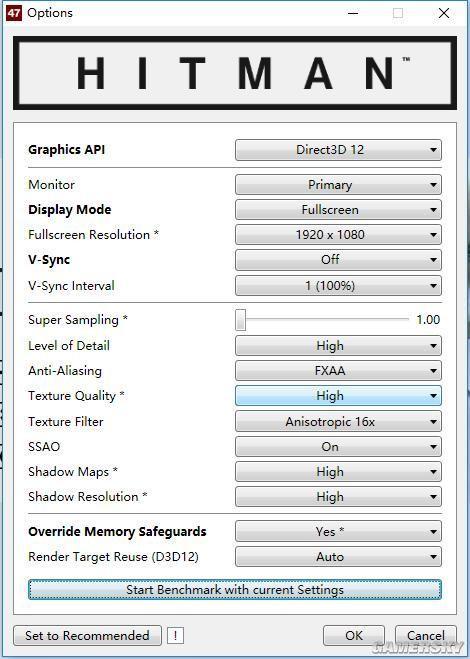Toggle SSAO On dropdown
The width and height of the screenshot is (470, 659).
coord(338,447)
